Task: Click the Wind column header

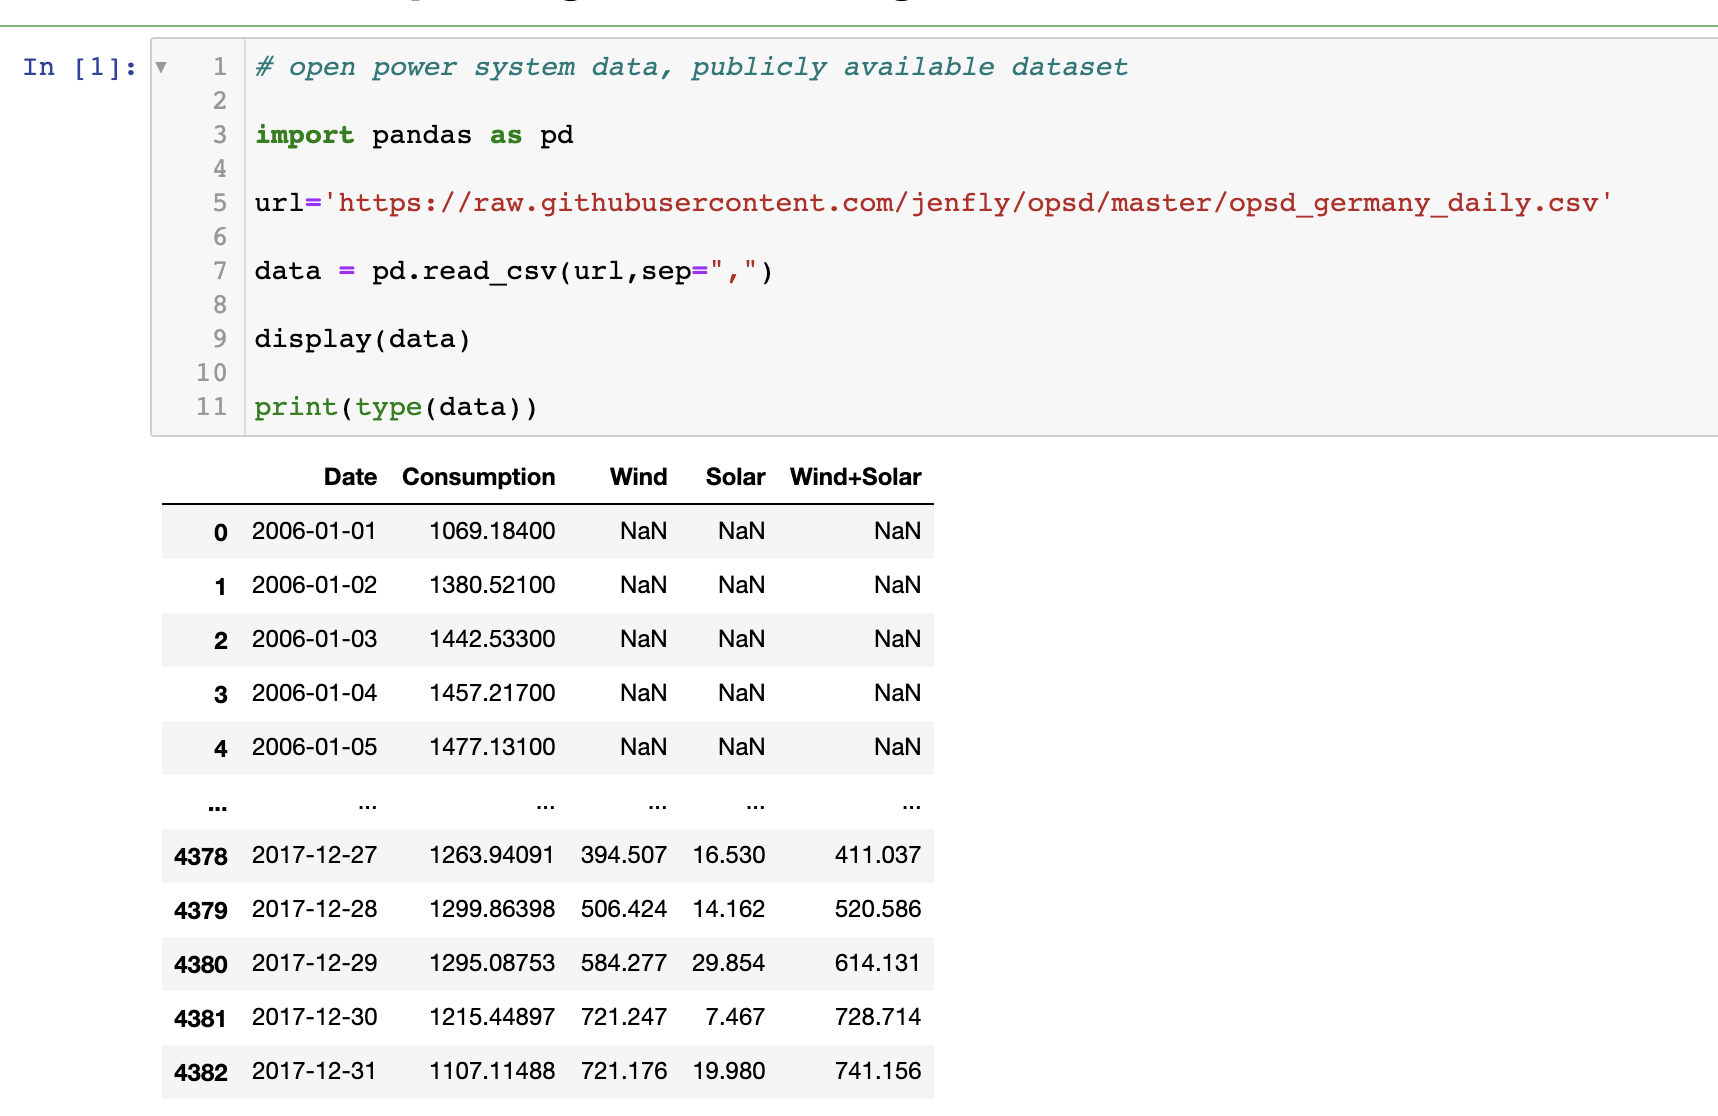Action: pyautogui.click(x=637, y=477)
